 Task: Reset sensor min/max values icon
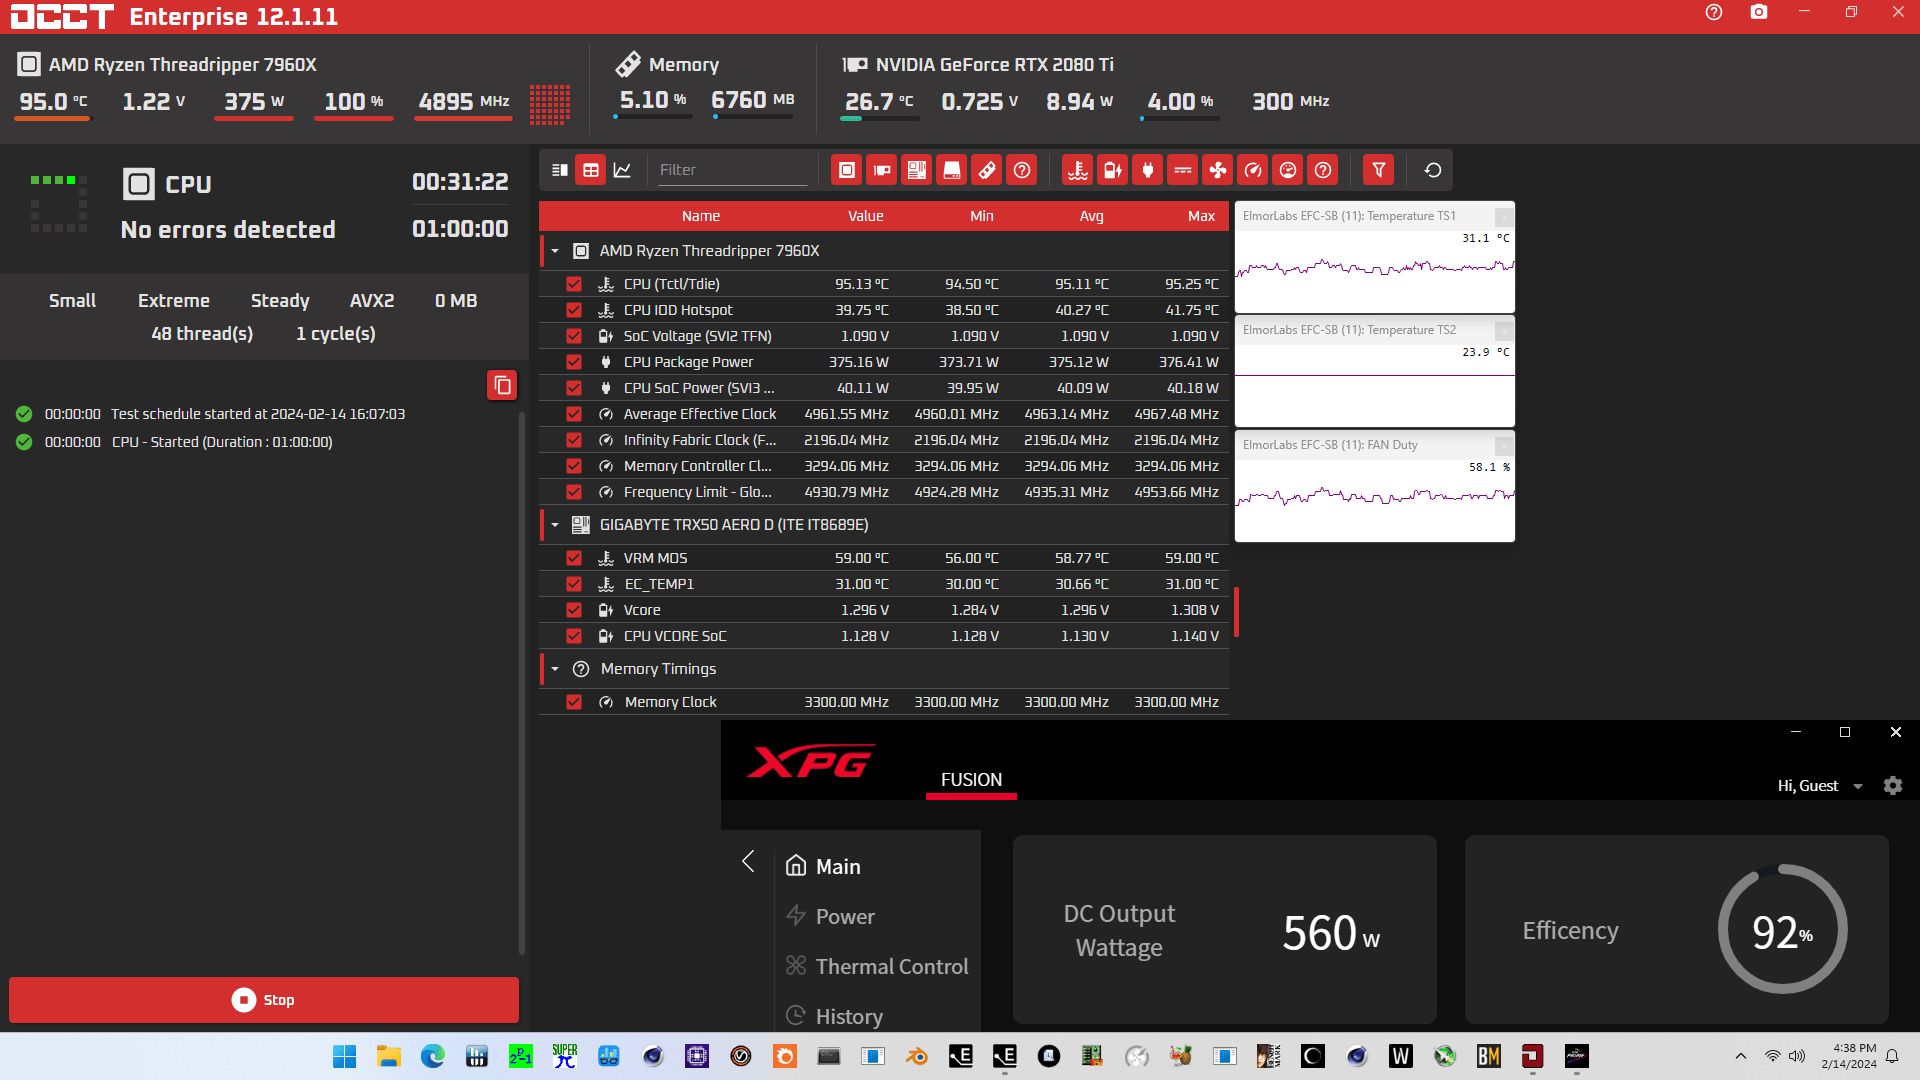point(1433,170)
